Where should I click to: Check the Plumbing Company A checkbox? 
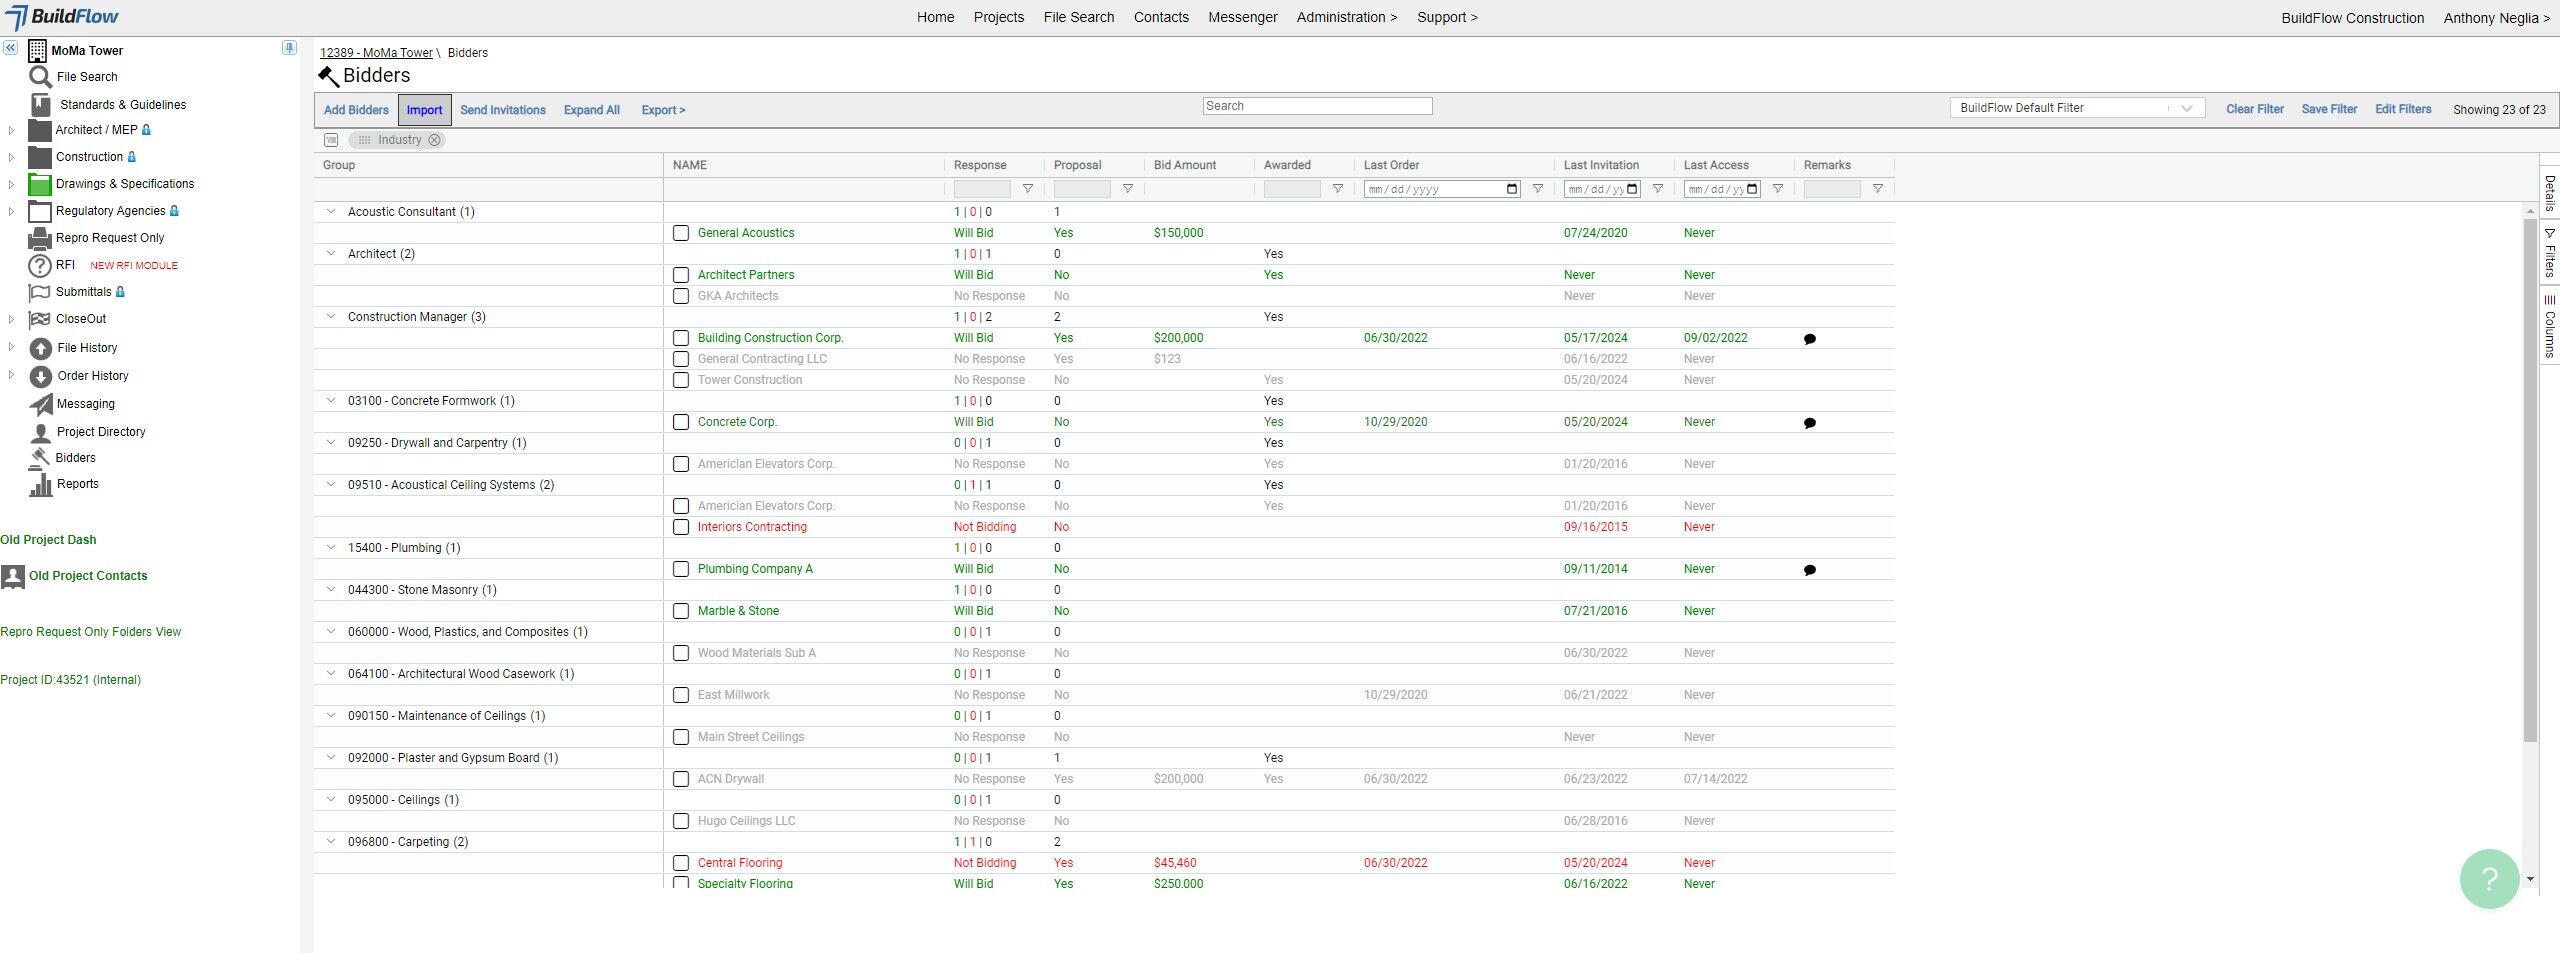pyautogui.click(x=681, y=569)
